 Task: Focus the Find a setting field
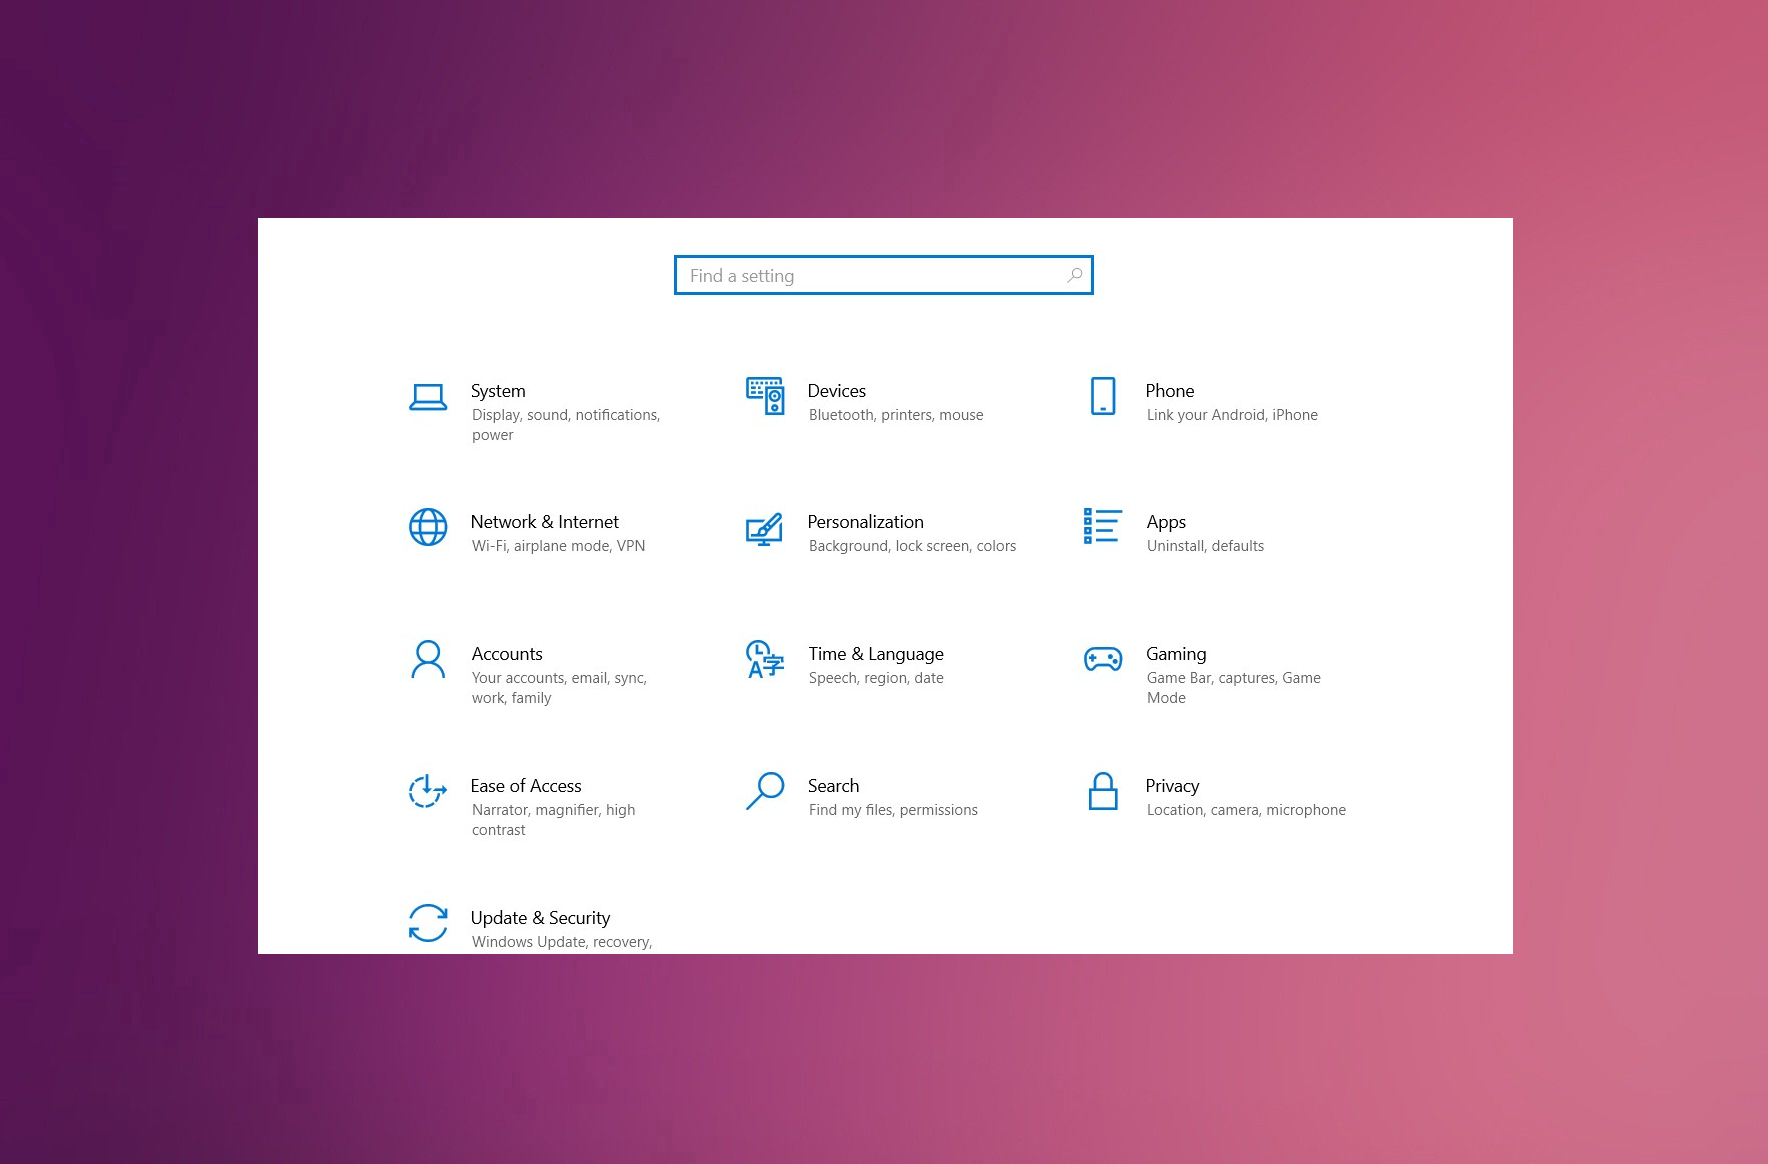[x=884, y=275]
